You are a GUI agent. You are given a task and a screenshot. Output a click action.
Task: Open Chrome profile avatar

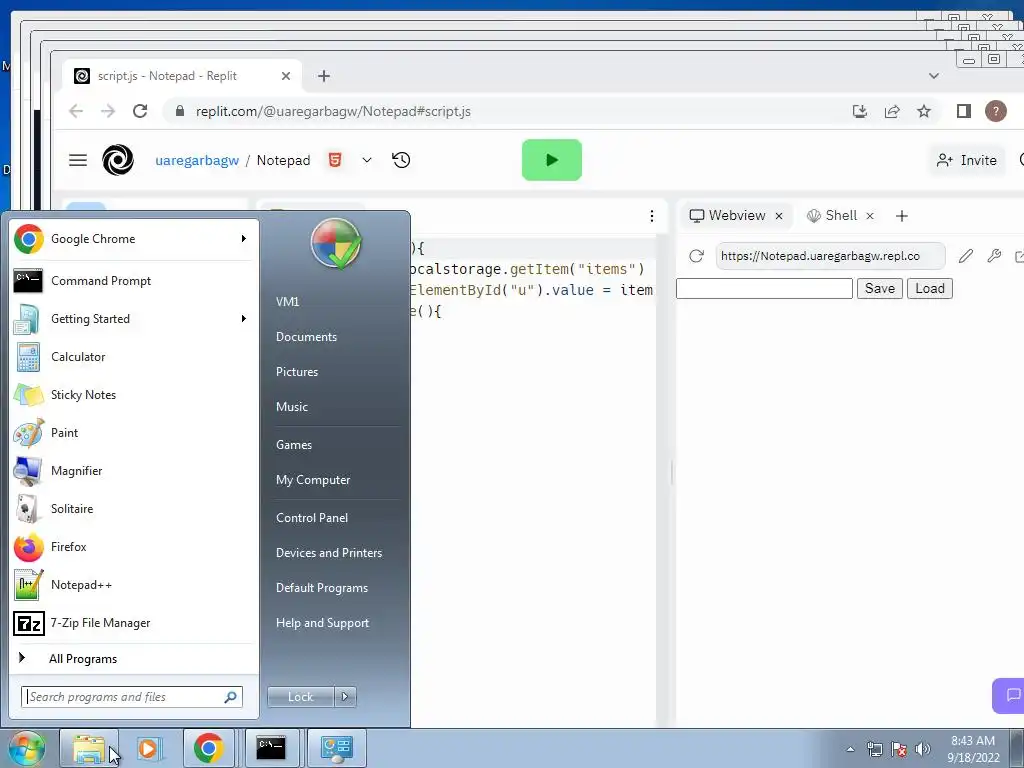click(x=995, y=111)
